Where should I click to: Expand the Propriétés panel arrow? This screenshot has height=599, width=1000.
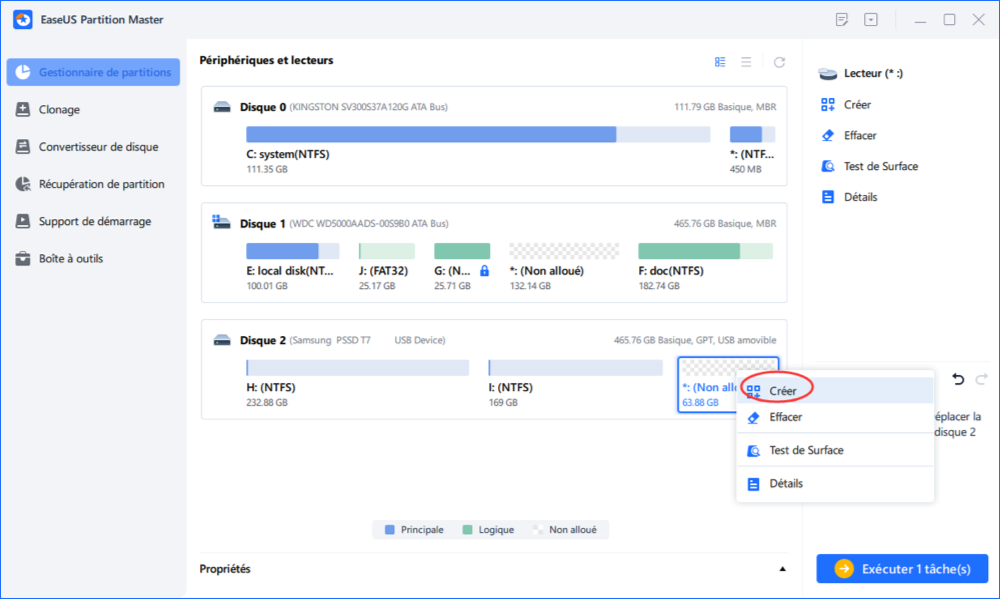point(782,569)
